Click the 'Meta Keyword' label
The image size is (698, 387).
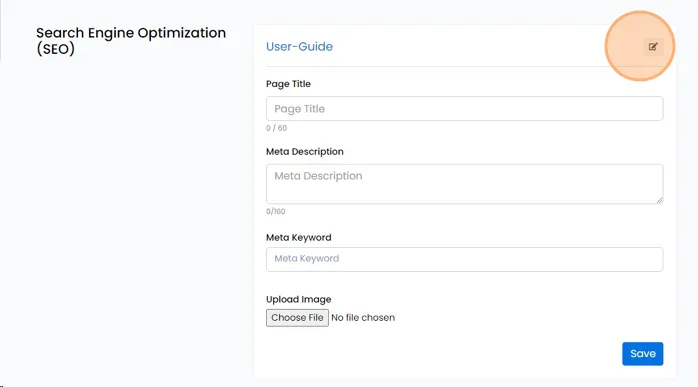coord(298,237)
